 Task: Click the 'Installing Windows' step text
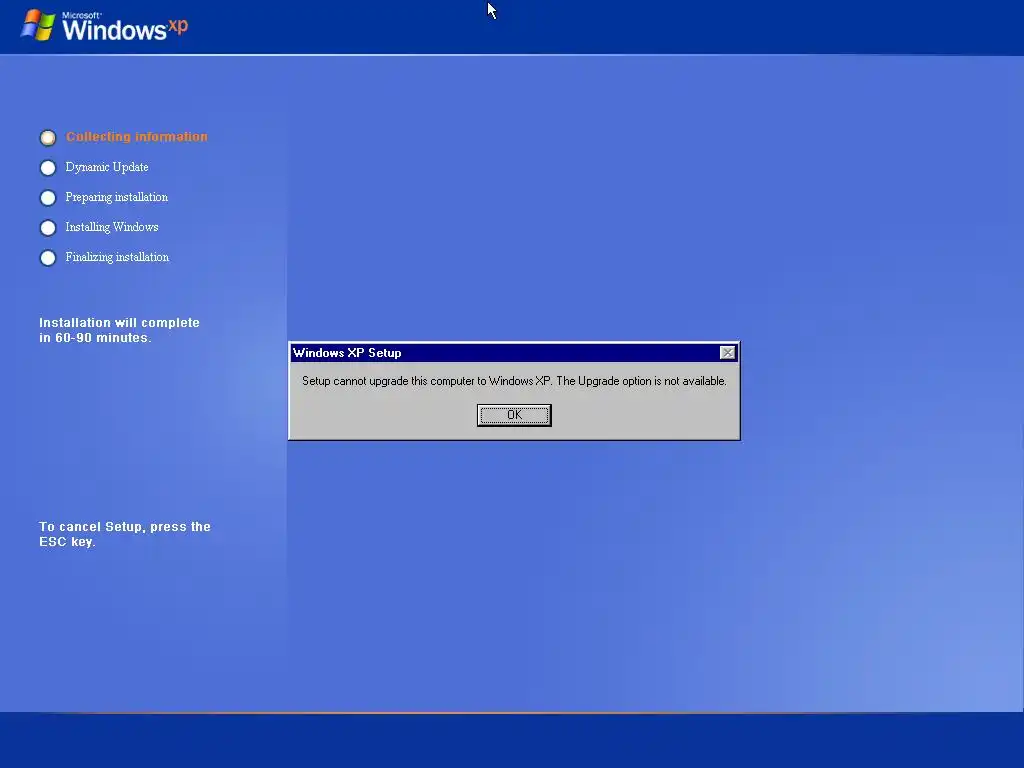click(112, 227)
